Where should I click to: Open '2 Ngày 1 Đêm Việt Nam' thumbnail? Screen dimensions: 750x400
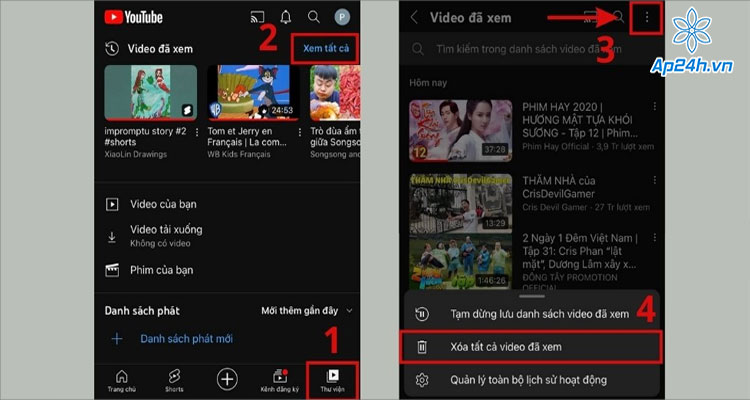pos(461,262)
